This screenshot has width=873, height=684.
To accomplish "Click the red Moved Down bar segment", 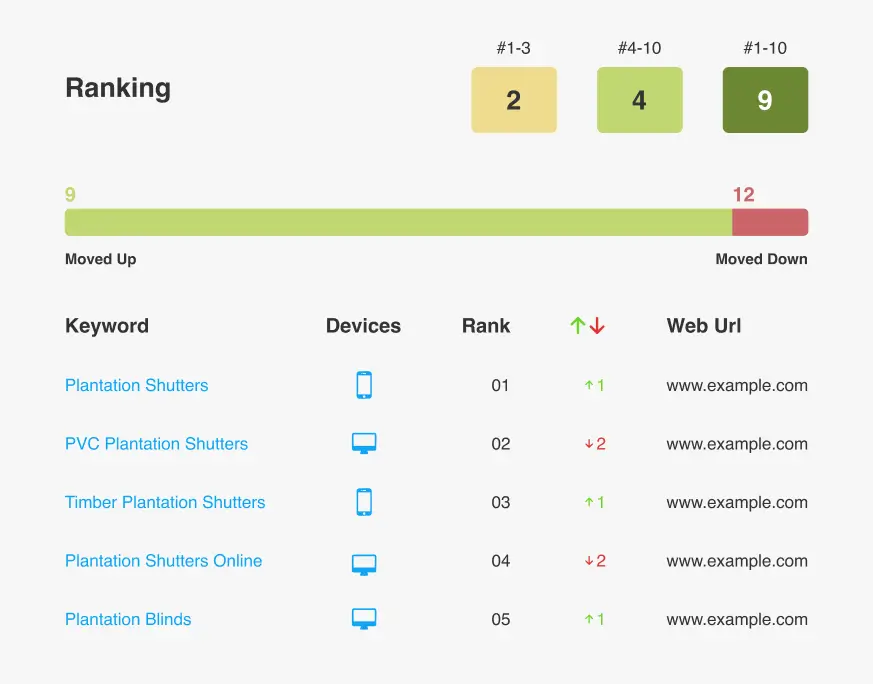I will coord(770,222).
